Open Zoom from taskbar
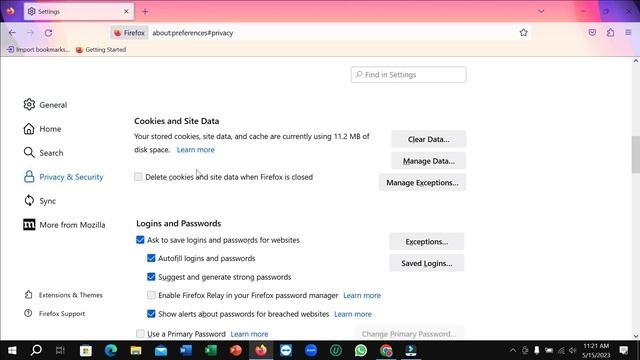The height and width of the screenshot is (360, 640). 311,350
